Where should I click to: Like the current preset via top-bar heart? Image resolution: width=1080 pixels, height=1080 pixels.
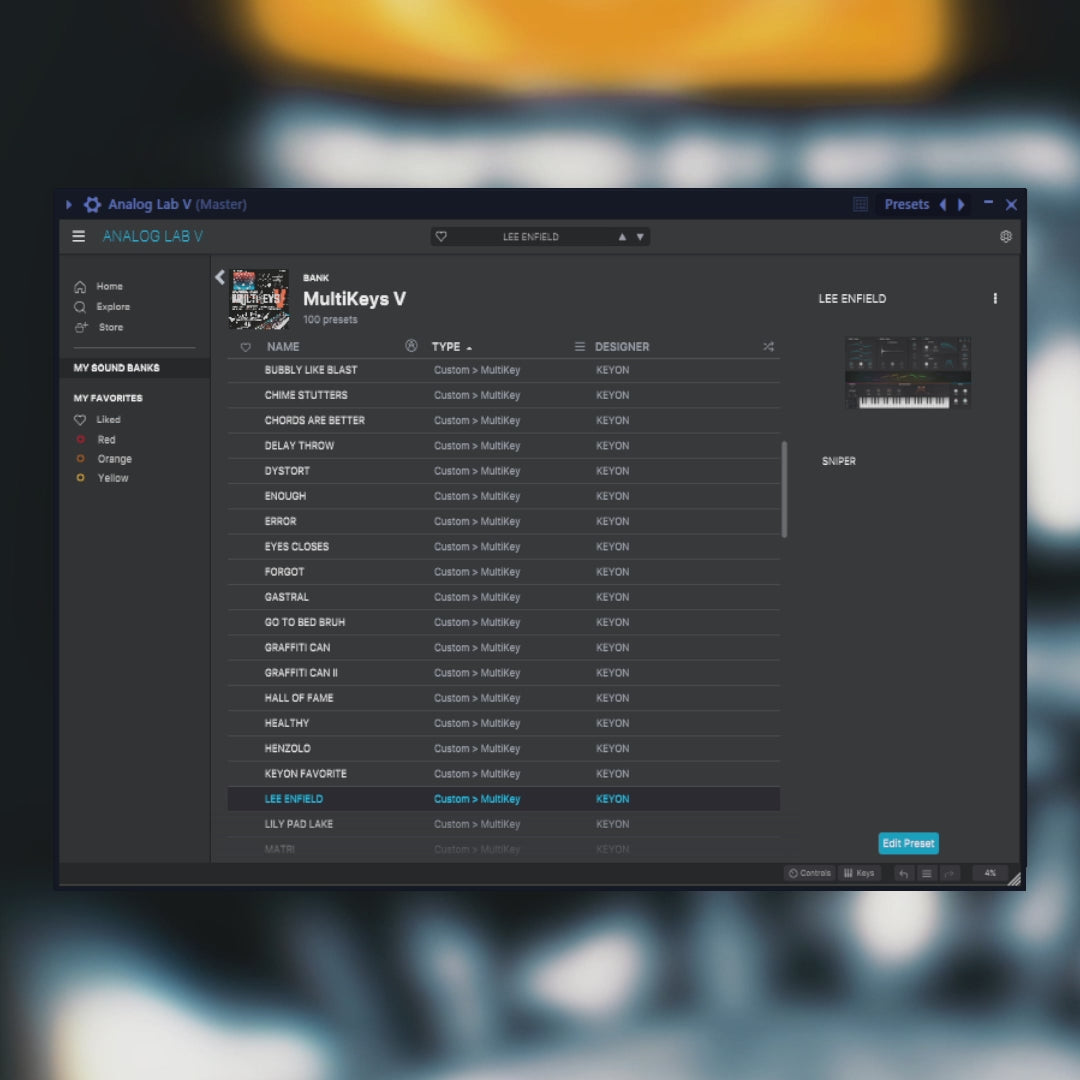tap(441, 237)
